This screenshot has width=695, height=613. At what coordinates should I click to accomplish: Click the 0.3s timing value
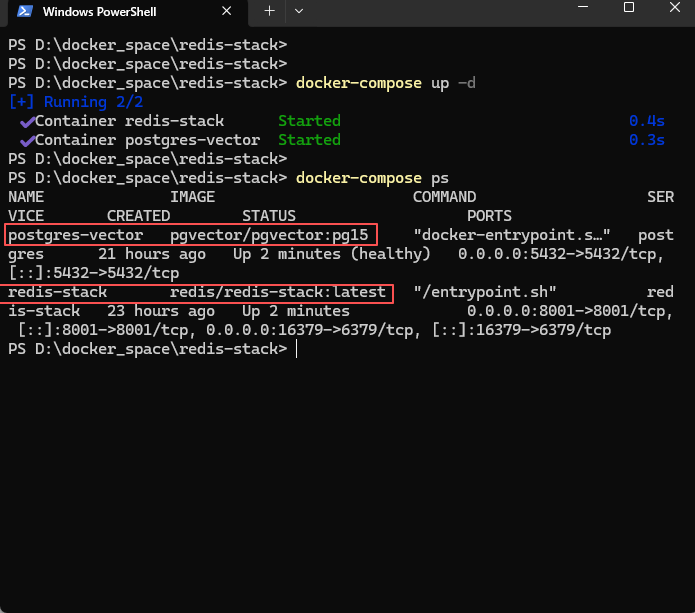[647, 140]
